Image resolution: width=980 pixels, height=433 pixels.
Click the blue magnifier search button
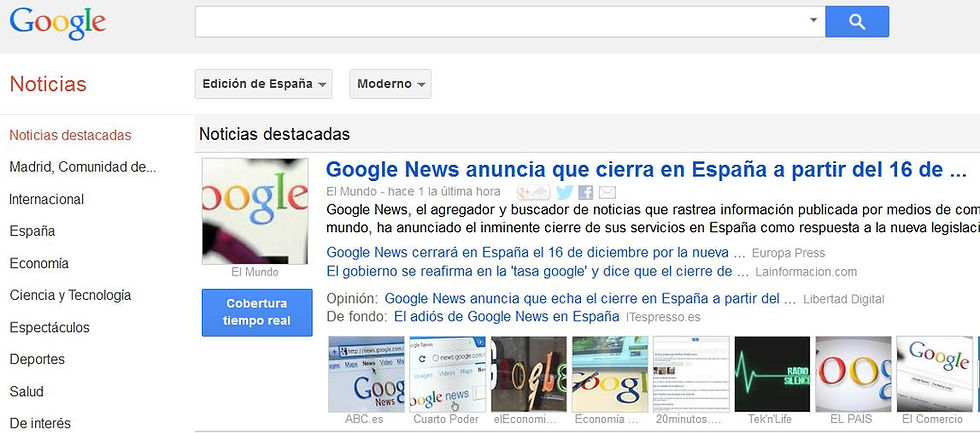tap(857, 22)
